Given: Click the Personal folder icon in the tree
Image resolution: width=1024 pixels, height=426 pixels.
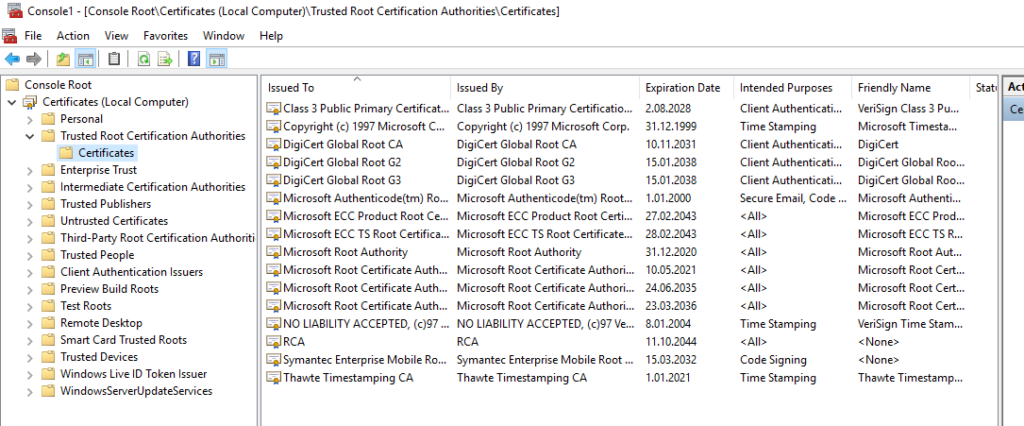Looking at the screenshot, I should (x=48, y=119).
